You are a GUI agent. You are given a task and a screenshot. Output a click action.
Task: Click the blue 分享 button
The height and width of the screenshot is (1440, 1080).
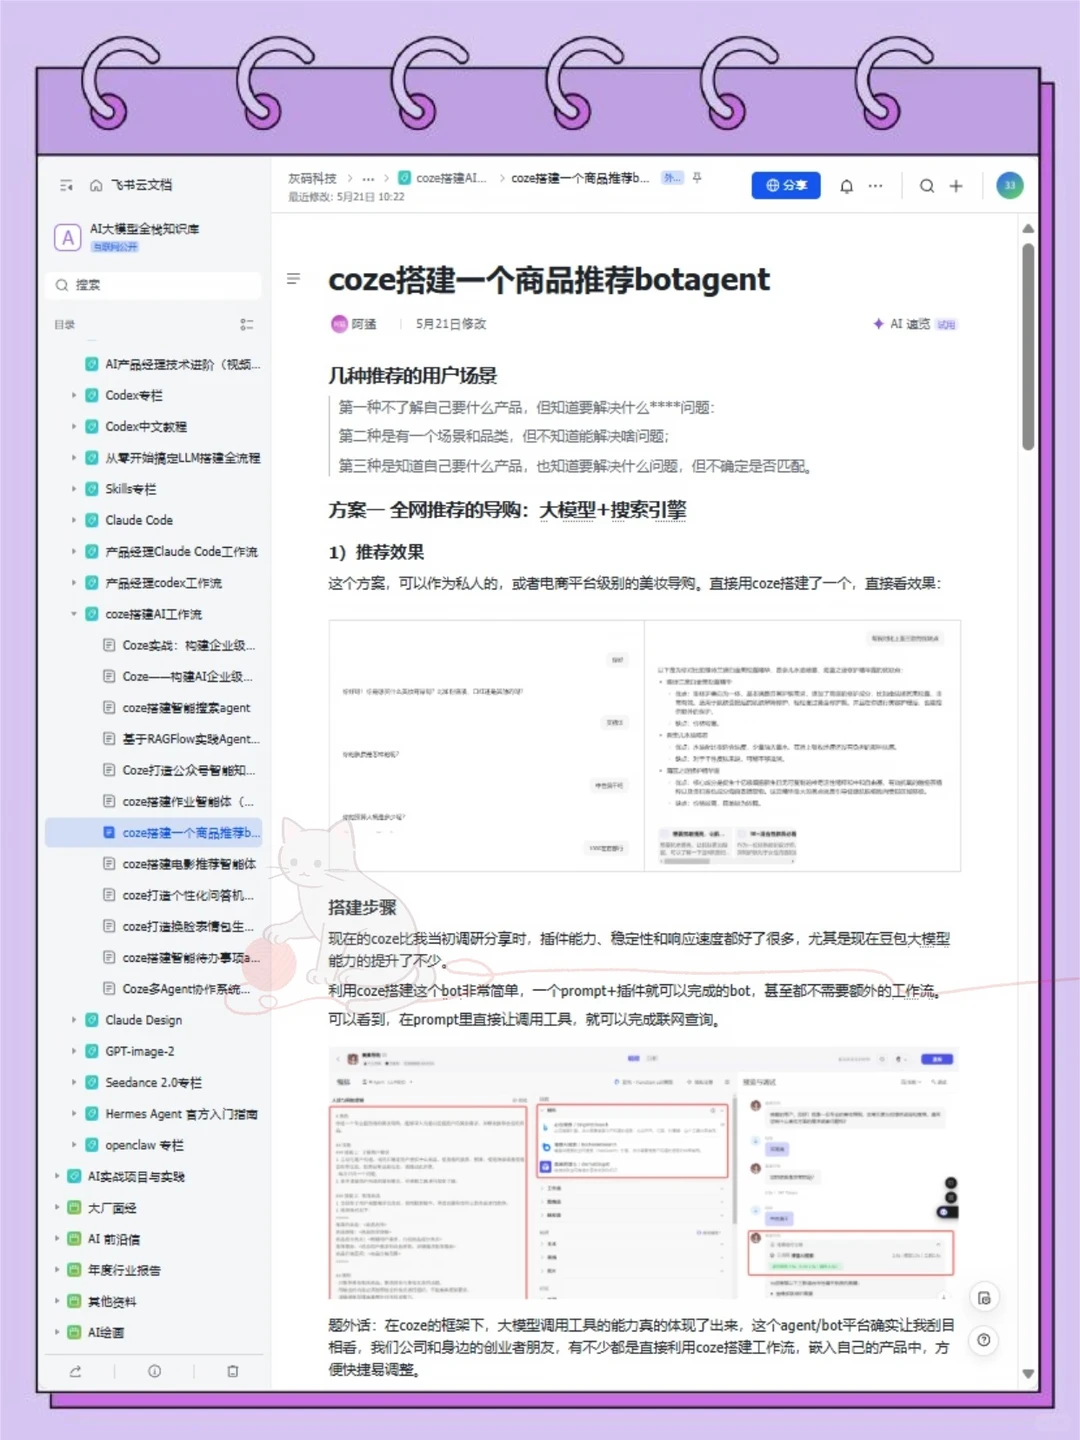pyautogui.click(x=786, y=186)
